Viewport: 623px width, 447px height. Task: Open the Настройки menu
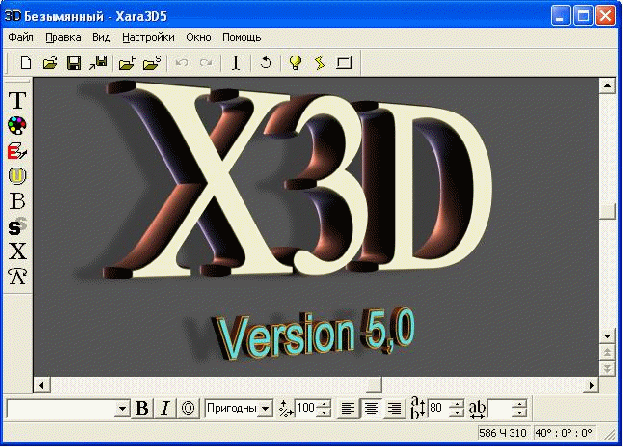[x=148, y=37]
